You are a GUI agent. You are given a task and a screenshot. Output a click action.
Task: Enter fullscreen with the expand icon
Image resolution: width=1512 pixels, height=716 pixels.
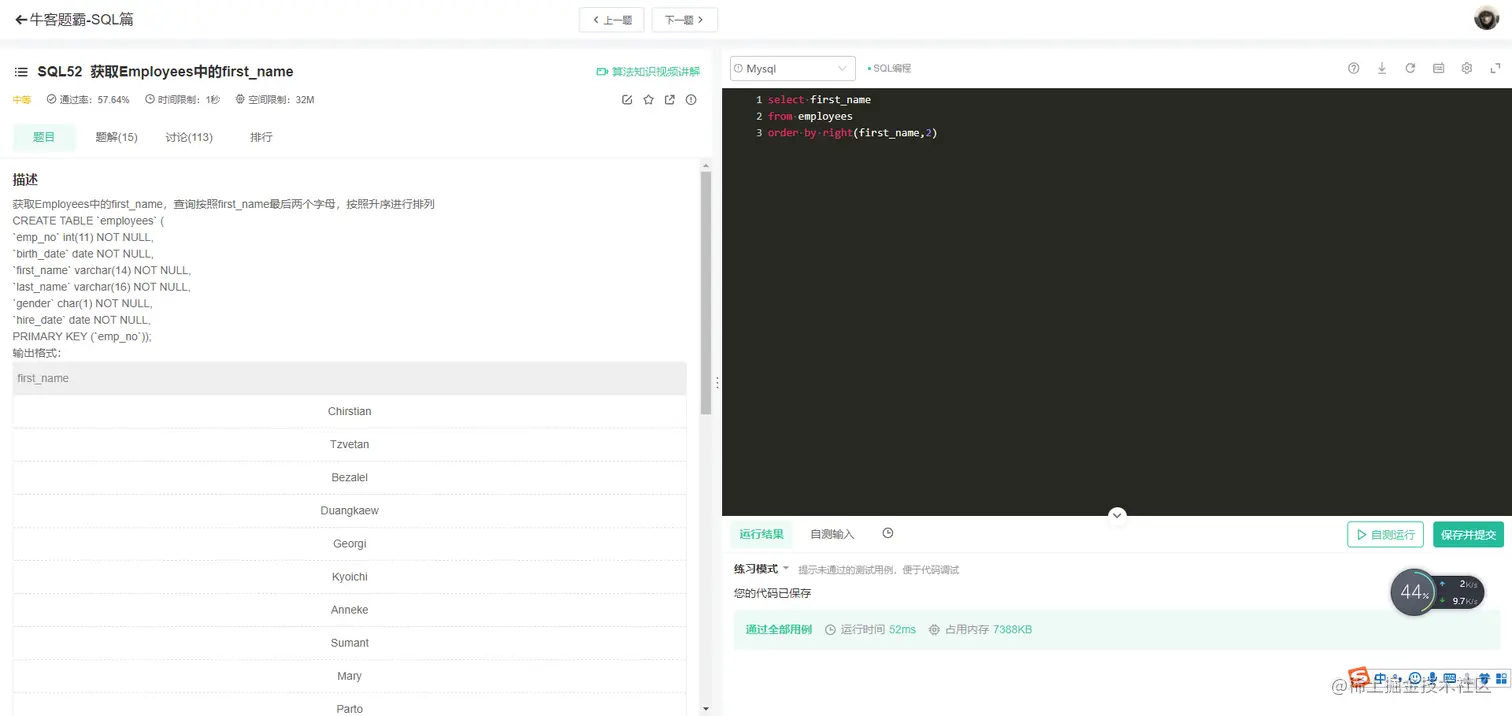pyautogui.click(x=1495, y=68)
